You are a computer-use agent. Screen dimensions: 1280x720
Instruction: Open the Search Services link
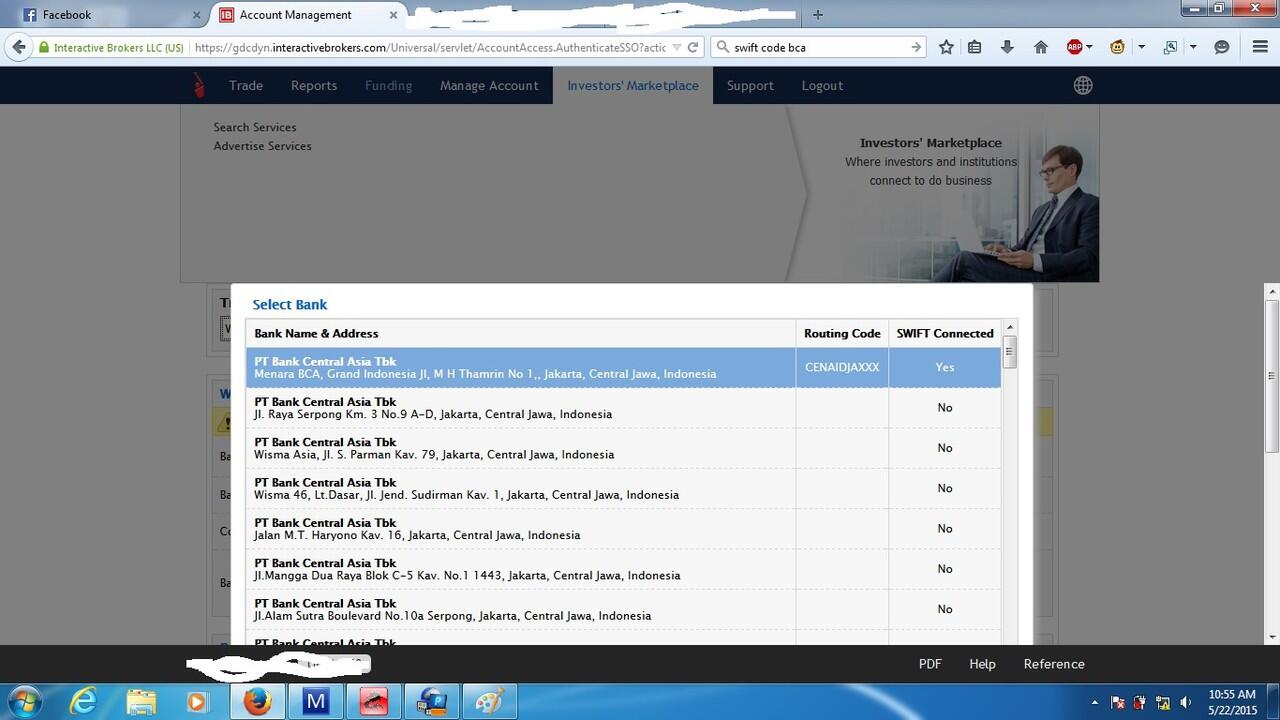click(x=255, y=127)
